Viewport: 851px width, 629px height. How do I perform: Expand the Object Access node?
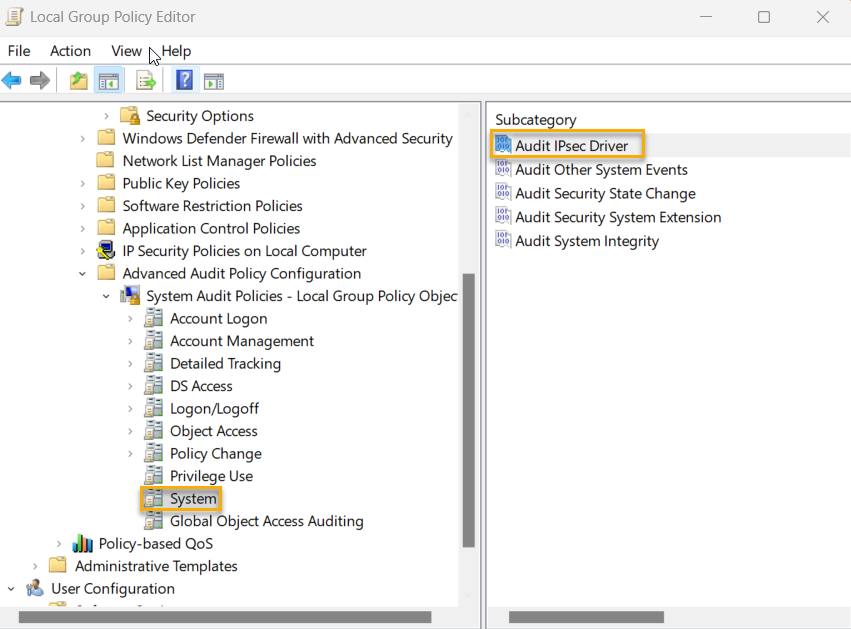(128, 430)
